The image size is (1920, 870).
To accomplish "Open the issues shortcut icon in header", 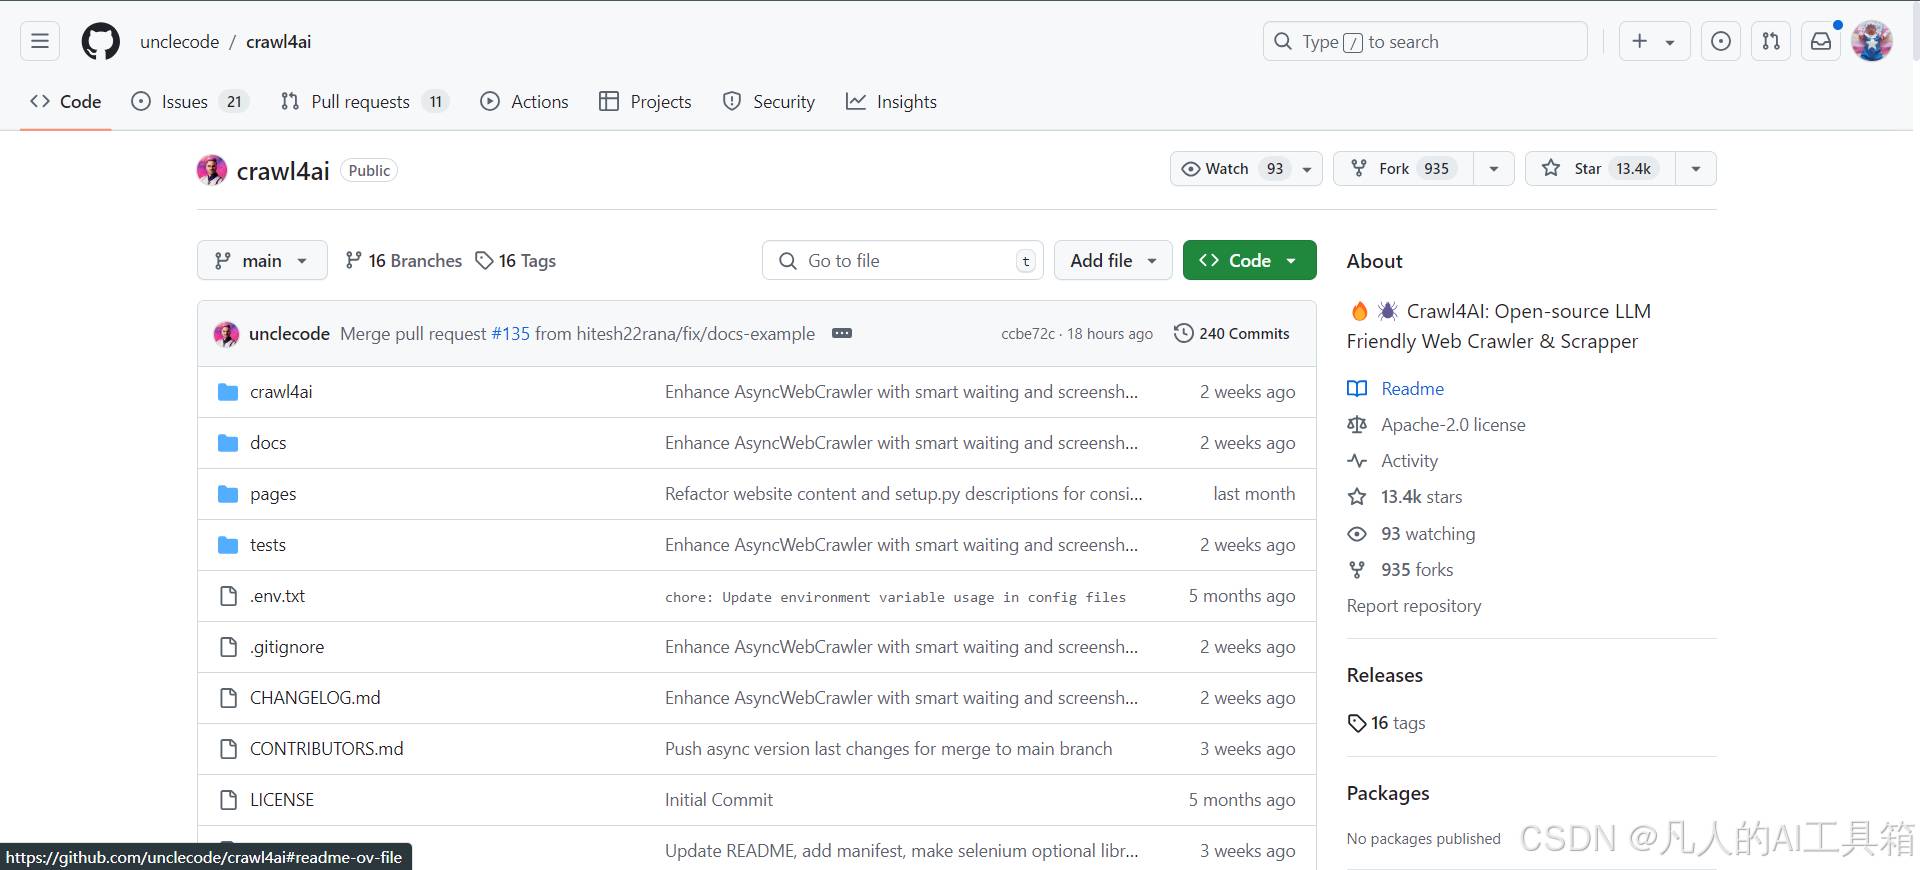I will pos(1721,41).
